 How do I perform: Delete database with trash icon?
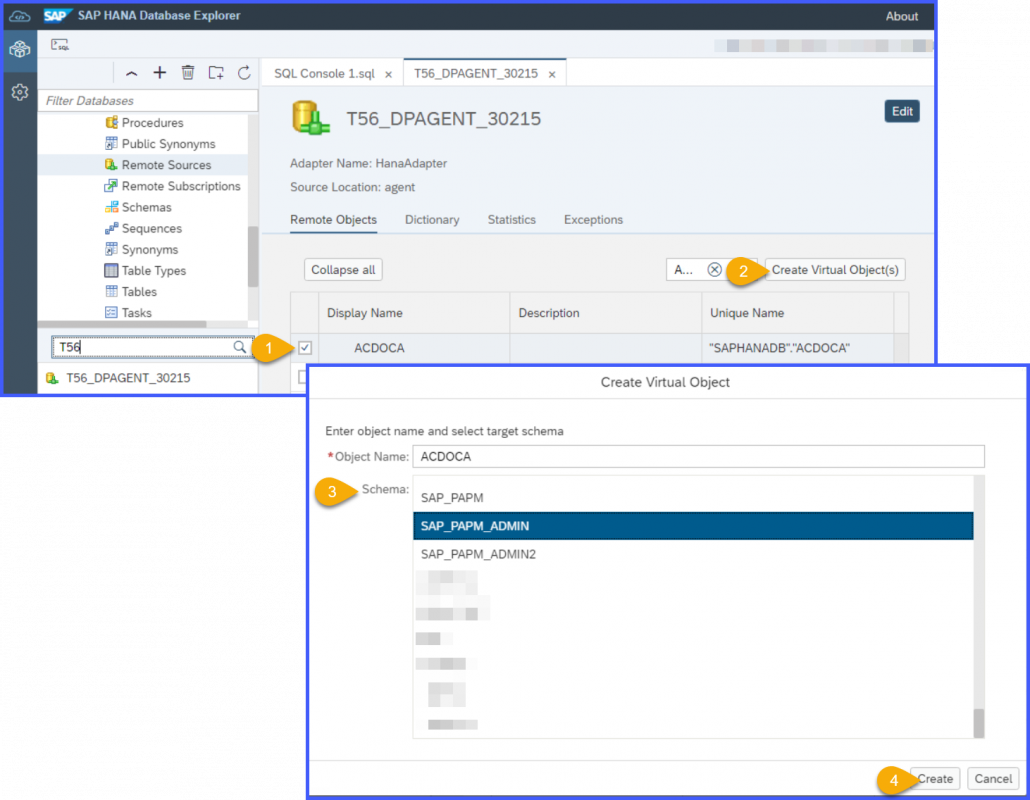pyautogui.click(x=188, y=72)
